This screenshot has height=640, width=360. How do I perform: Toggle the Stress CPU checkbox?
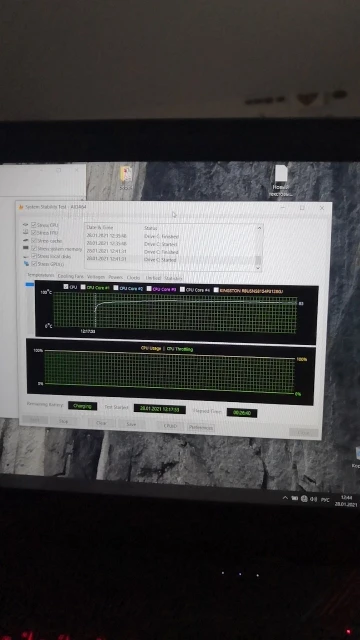[x=34, y=224]
